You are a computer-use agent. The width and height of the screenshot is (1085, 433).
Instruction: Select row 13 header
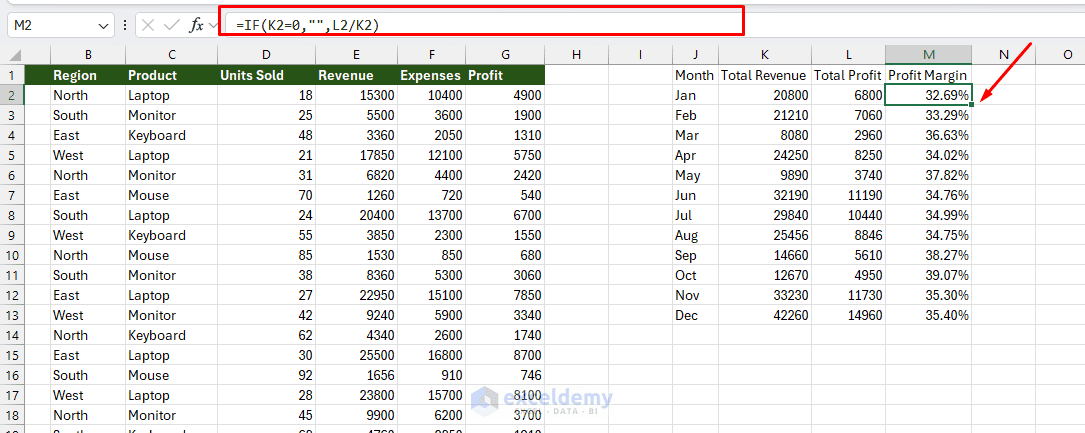(12, 315)
